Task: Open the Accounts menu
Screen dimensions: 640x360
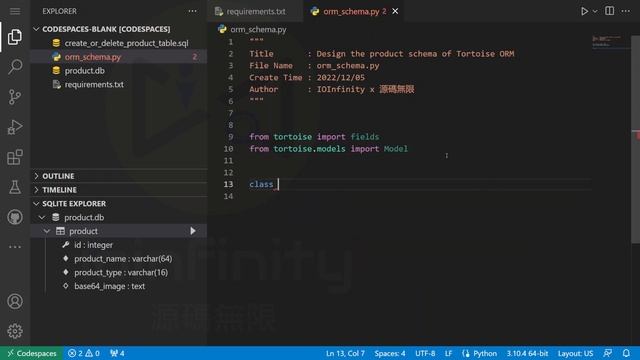Action: tap(15, 301)
